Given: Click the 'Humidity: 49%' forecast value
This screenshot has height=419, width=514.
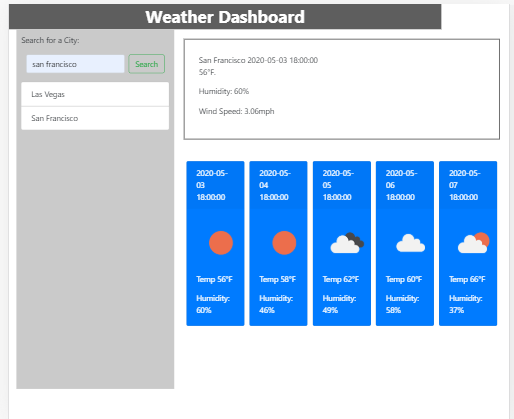Looking at the screenshot, I should pyautogui.click(x=339, y=304).
